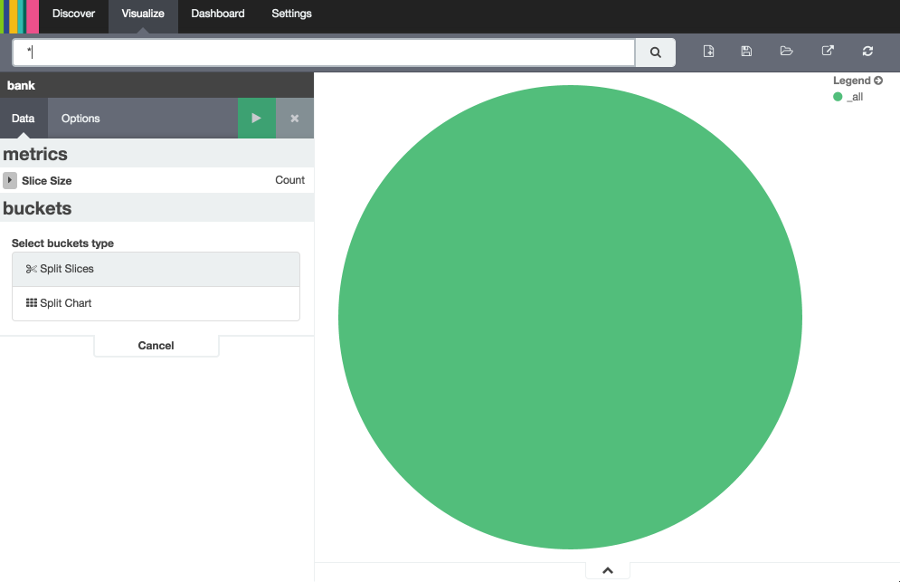Screen dimensions: 900x582
Task: Apply changes with the green play button
Action: pyautogui.click(x=257, y=118)
